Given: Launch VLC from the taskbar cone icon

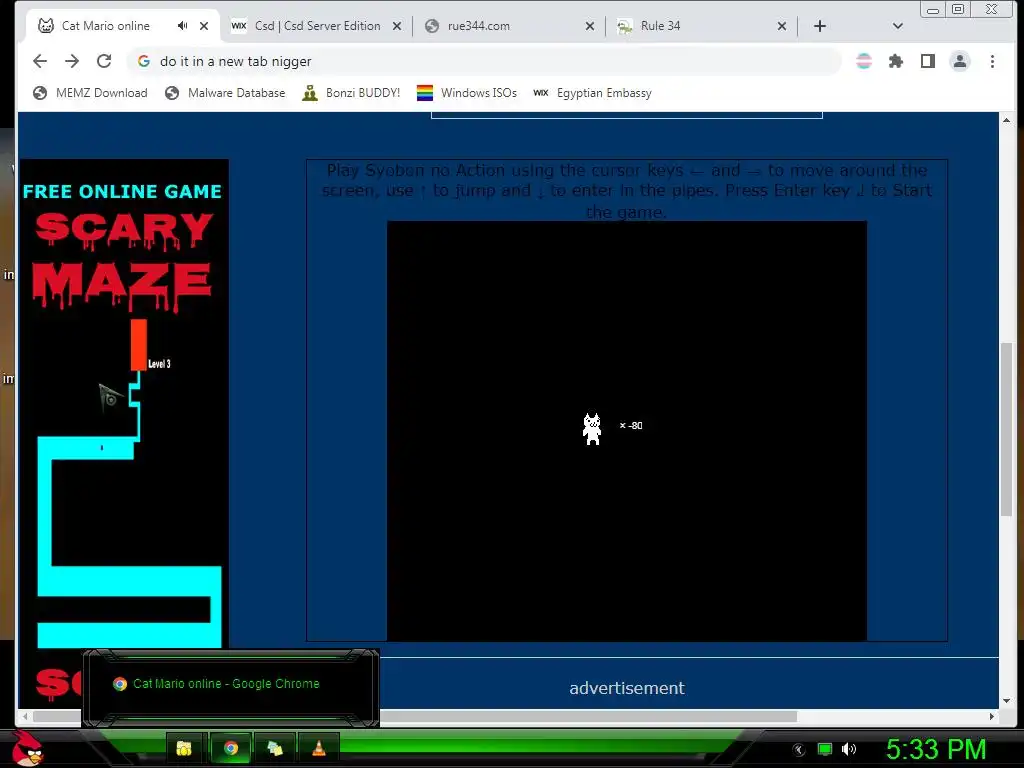Looking at the screenshot, I should tap(319, 748).
